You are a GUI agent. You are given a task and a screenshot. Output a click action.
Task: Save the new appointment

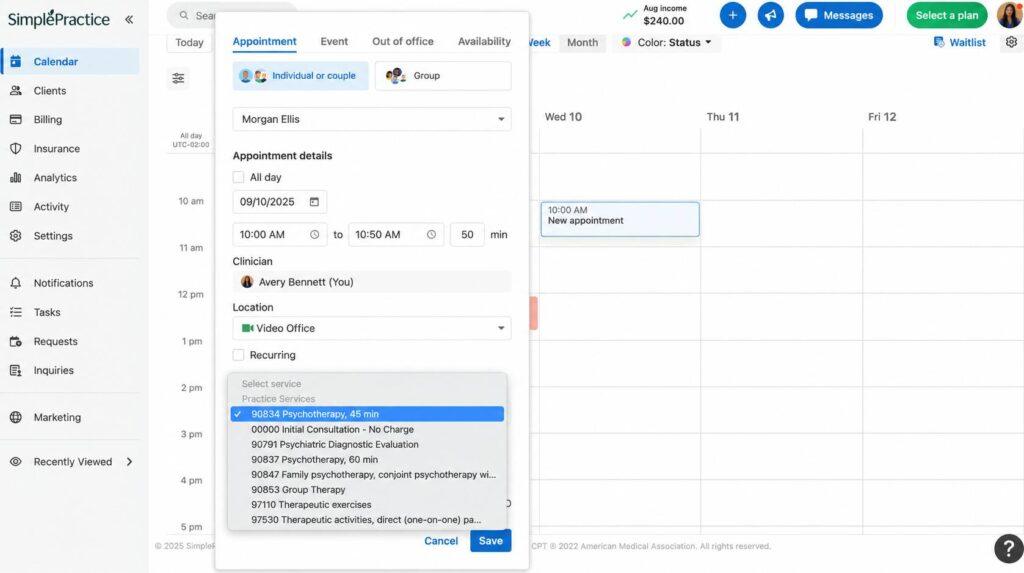tap(490, 541)
